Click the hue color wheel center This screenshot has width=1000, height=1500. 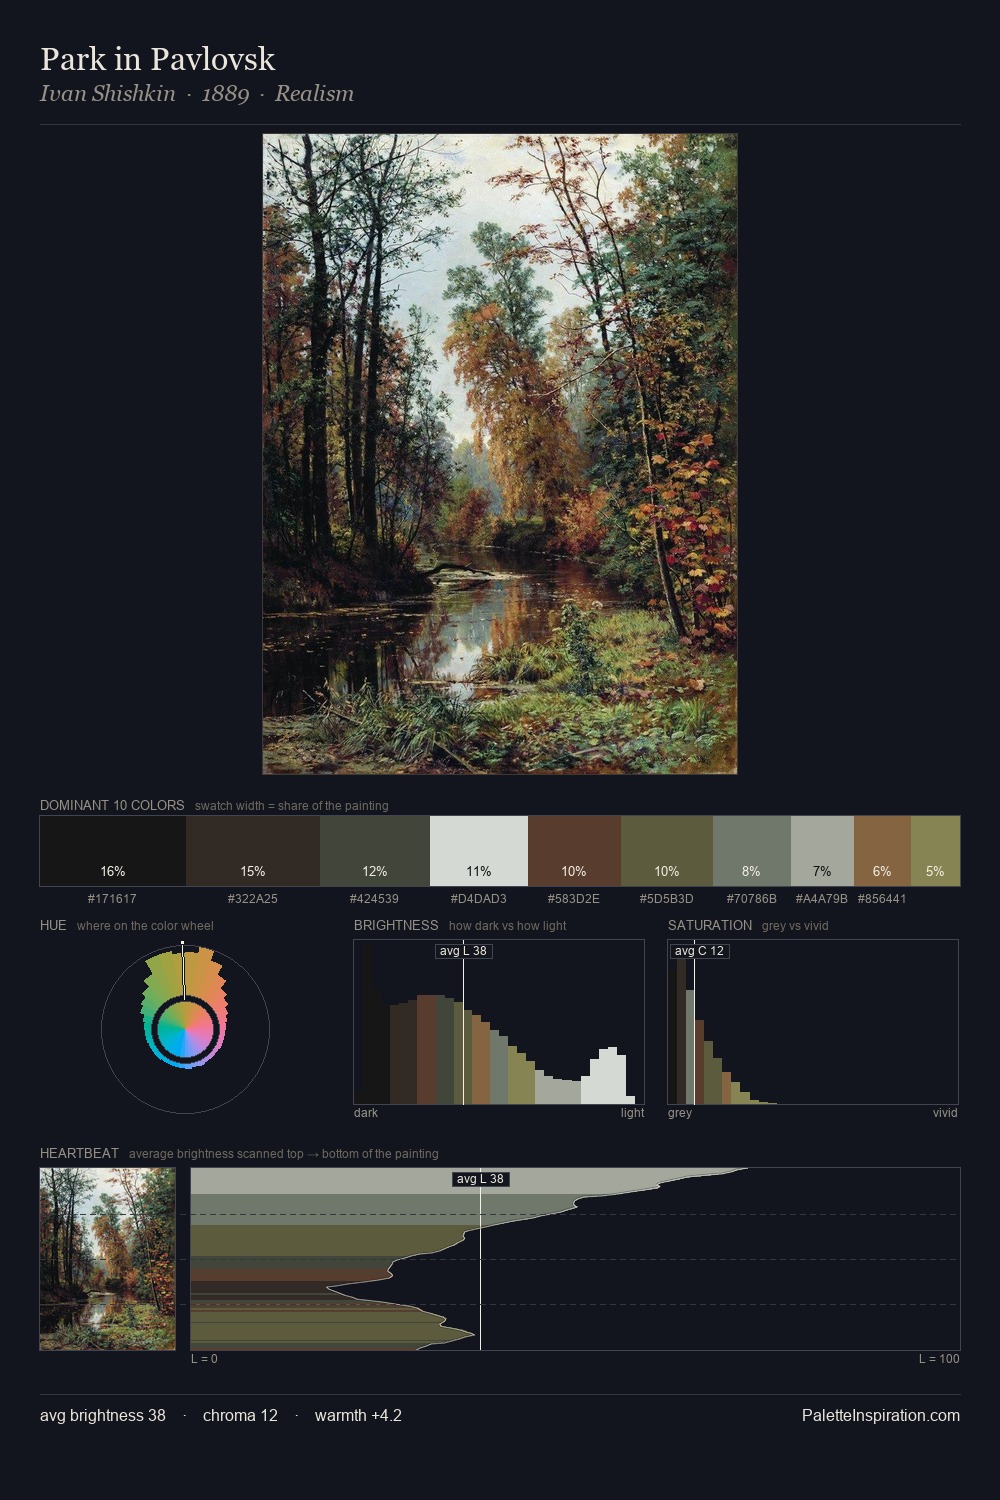pos(185,1028)
